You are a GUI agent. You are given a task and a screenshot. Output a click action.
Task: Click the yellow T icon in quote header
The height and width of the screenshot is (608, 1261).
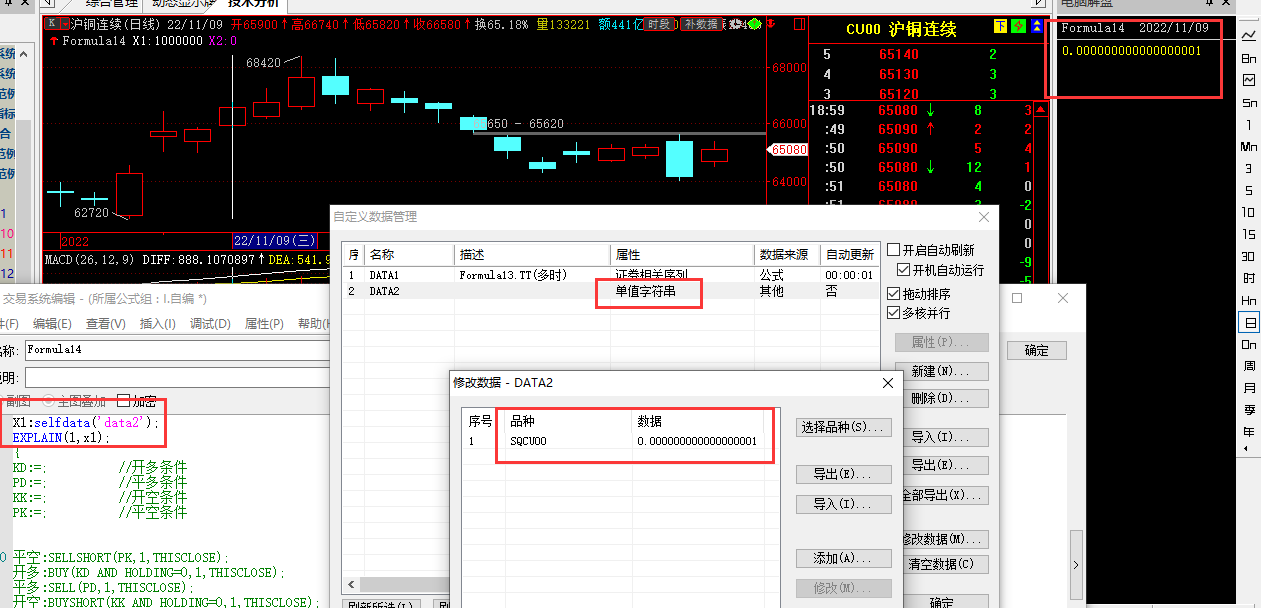[1001, 26]
